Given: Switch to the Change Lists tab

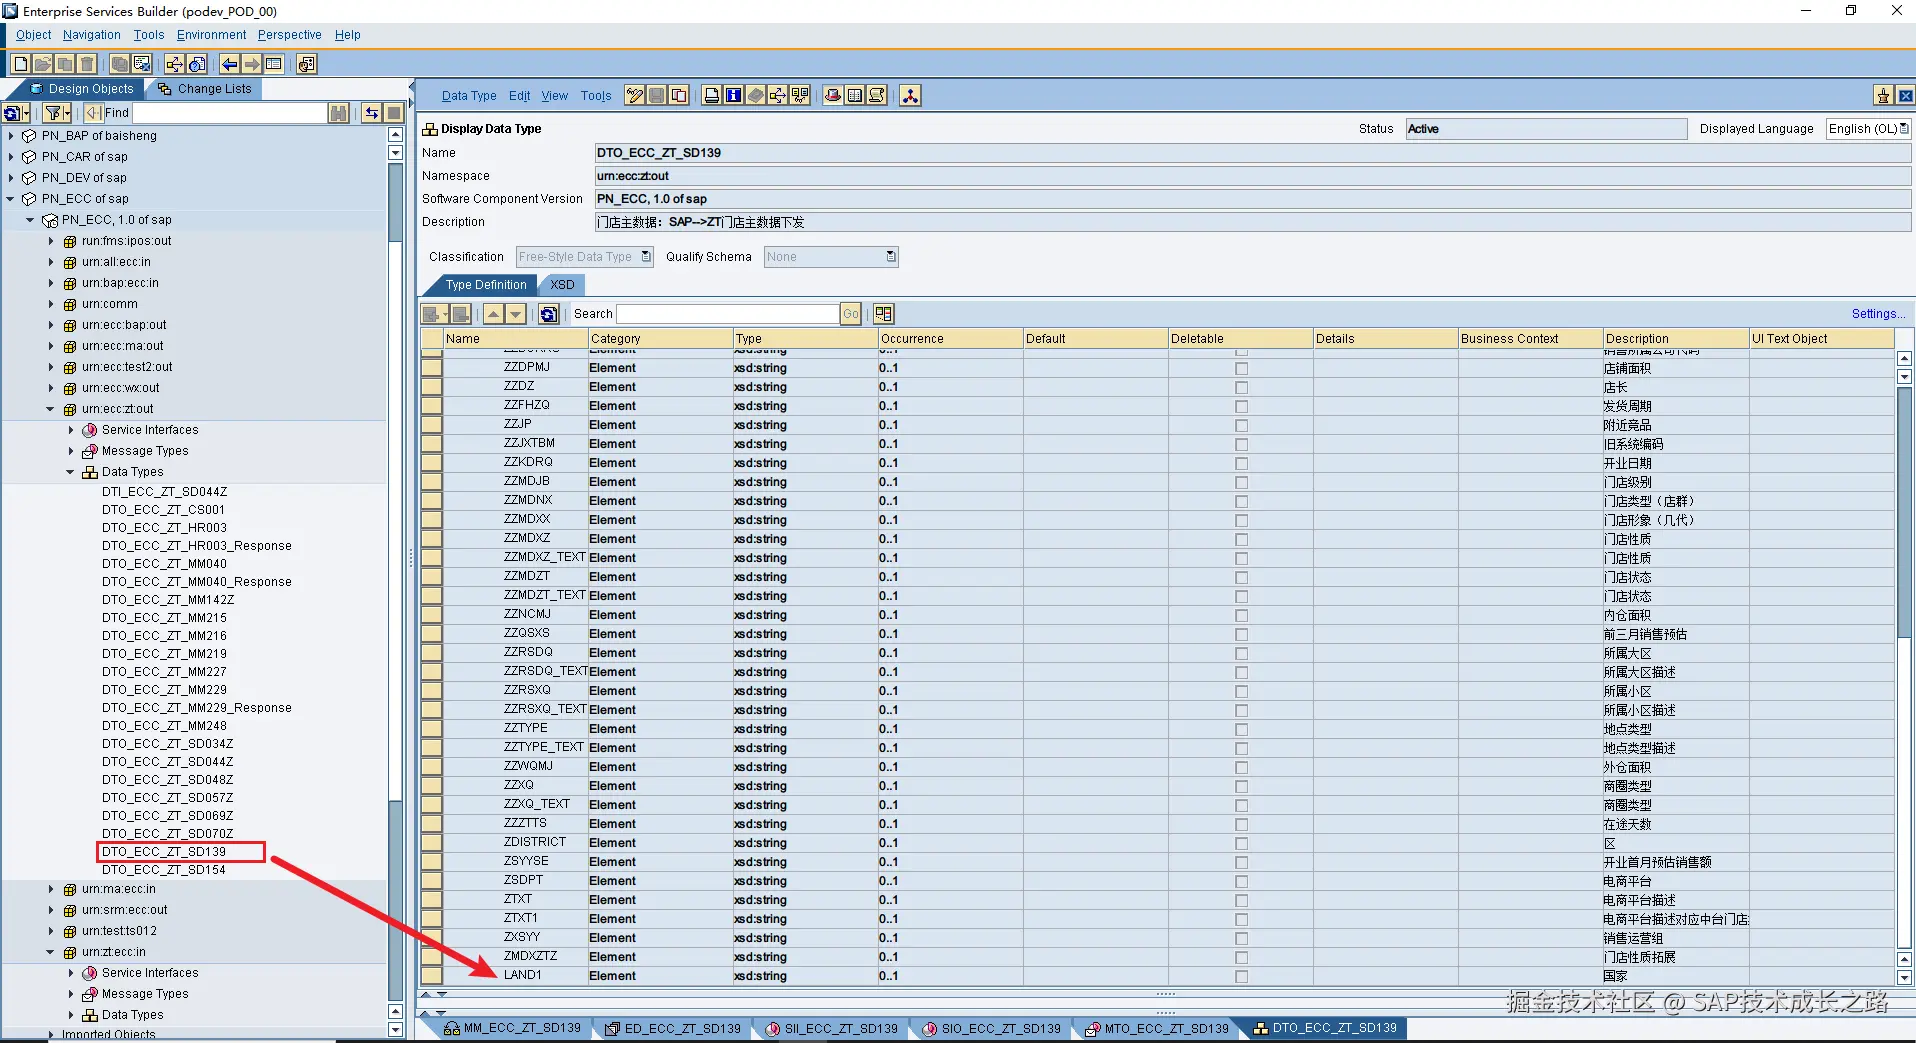Looking at the screenshot, I should tap(205, 89).
